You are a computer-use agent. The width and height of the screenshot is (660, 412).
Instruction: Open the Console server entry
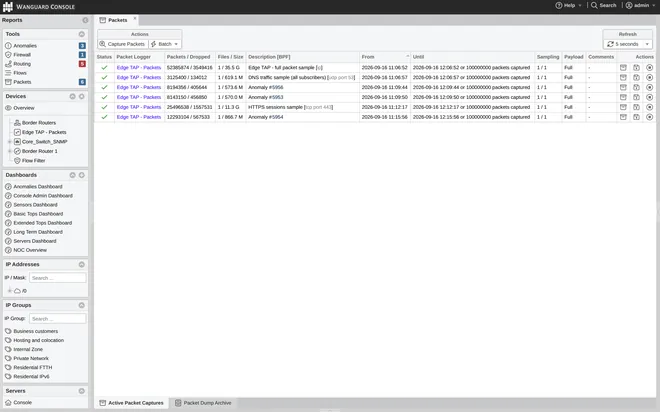(22, 403)
